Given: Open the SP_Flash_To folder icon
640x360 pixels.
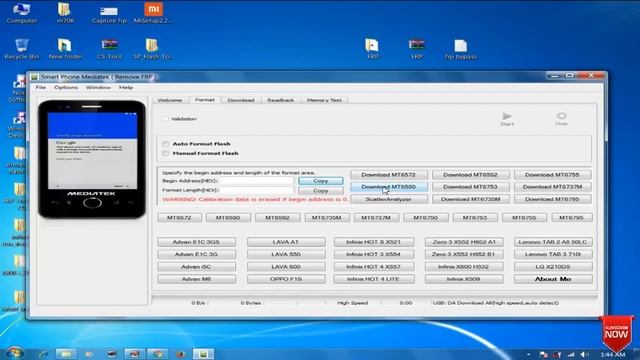Looking at the screenshot, I should pos(152,49).
